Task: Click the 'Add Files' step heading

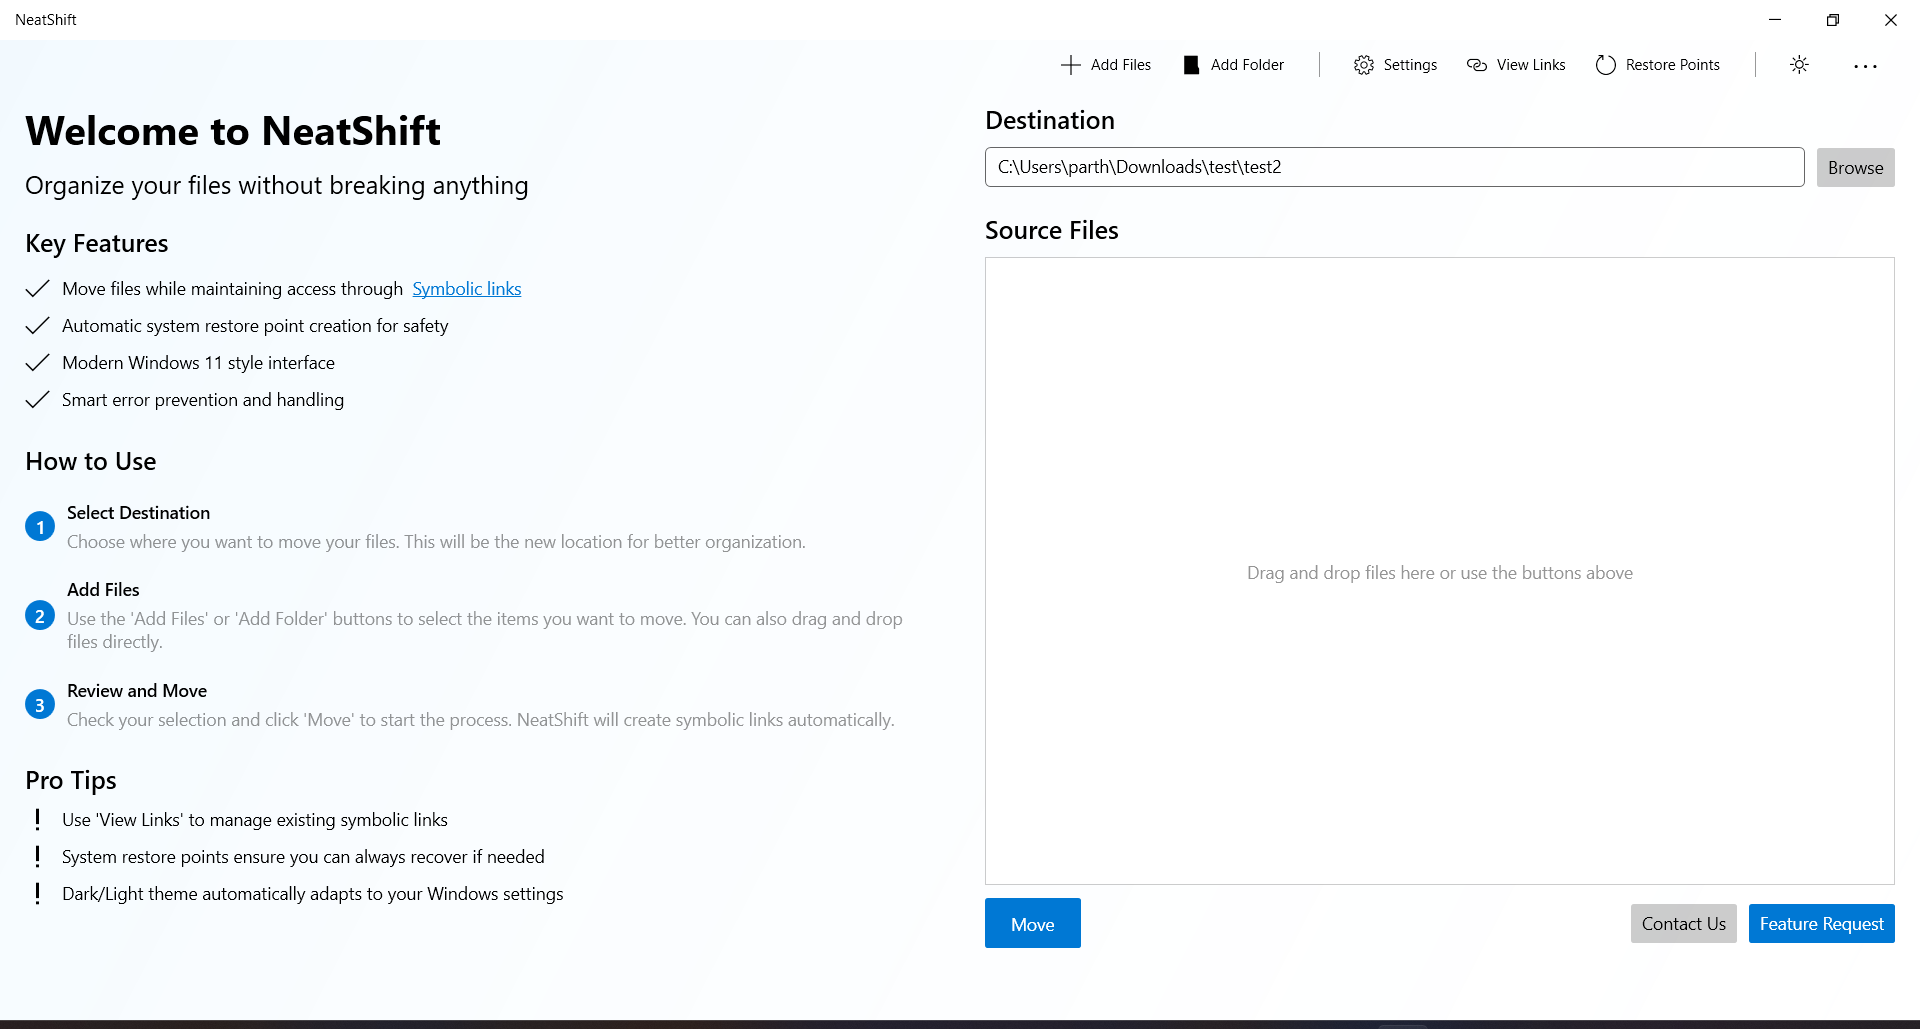Action: click(103, 590)
